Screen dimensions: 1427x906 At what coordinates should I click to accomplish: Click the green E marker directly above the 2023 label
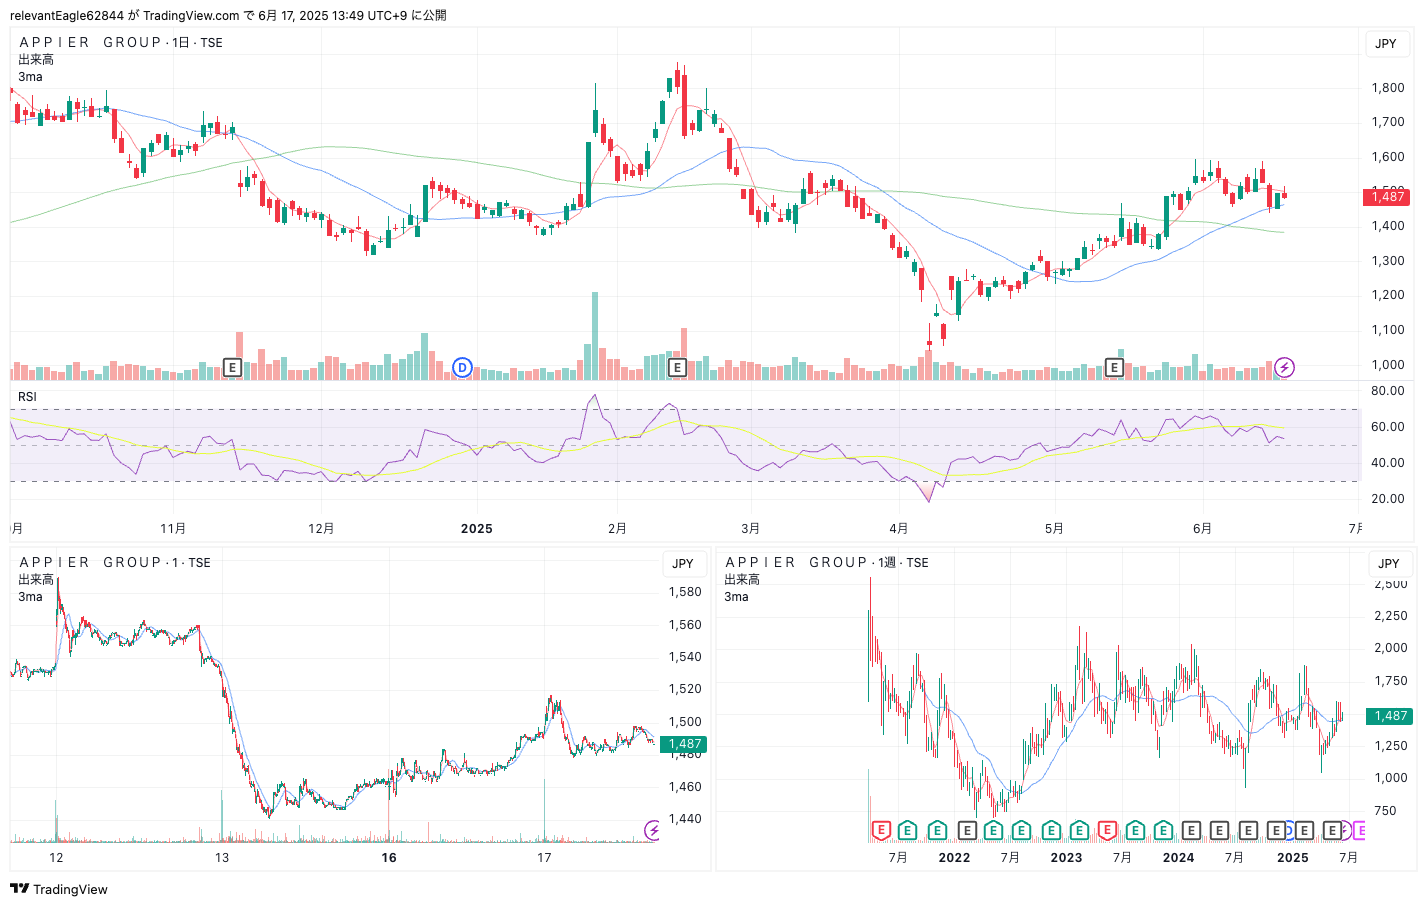[x=1079, y=830]
